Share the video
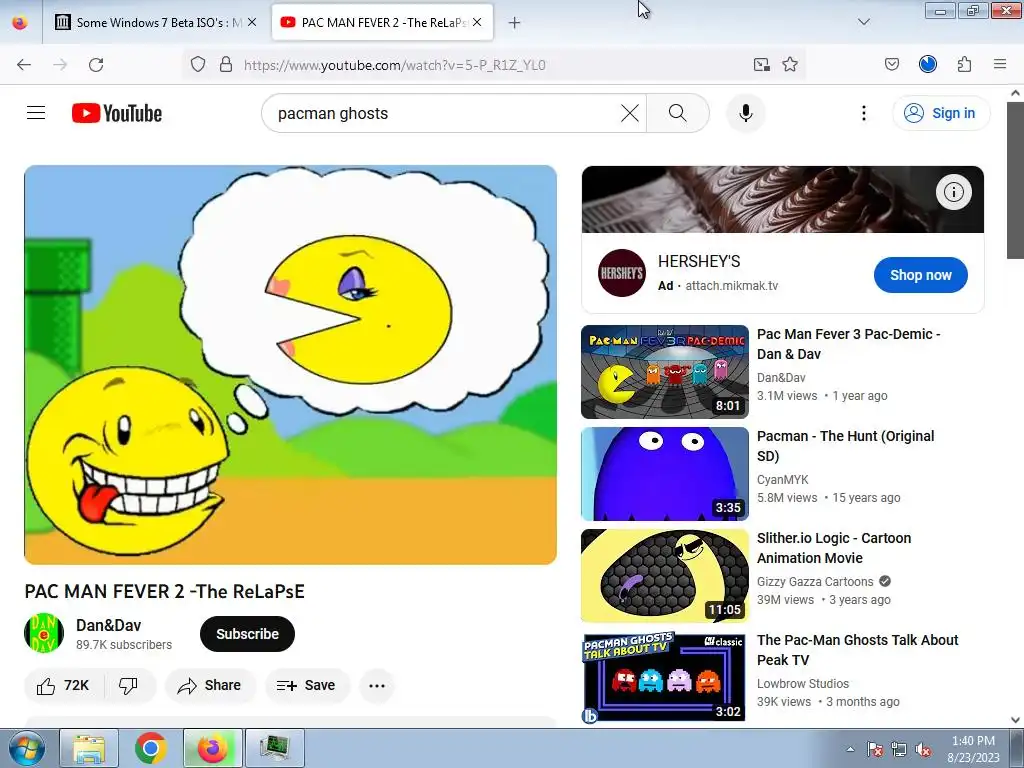Image resolution: width=1024 pixels, height=768 pixels. tap(210, 685)
